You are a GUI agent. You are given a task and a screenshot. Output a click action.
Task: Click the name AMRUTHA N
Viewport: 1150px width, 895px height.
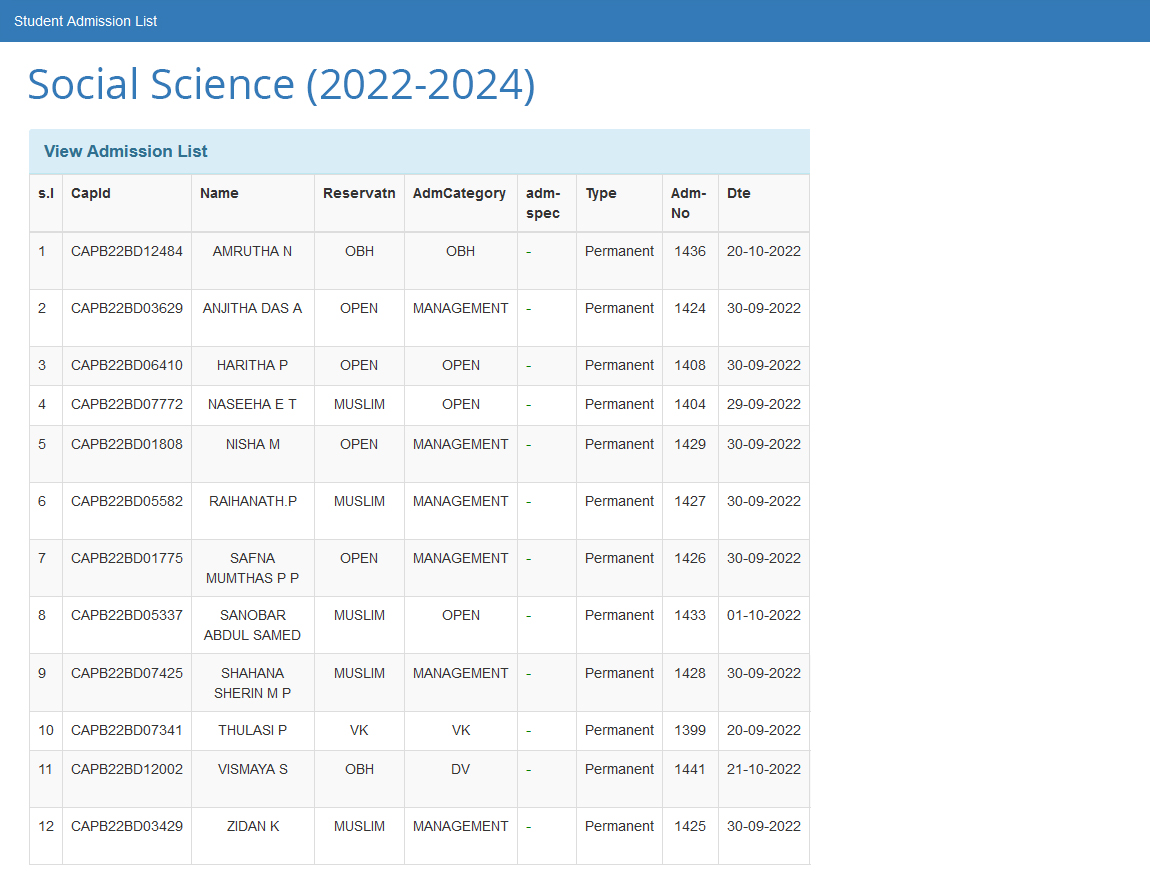click(252, 251)
